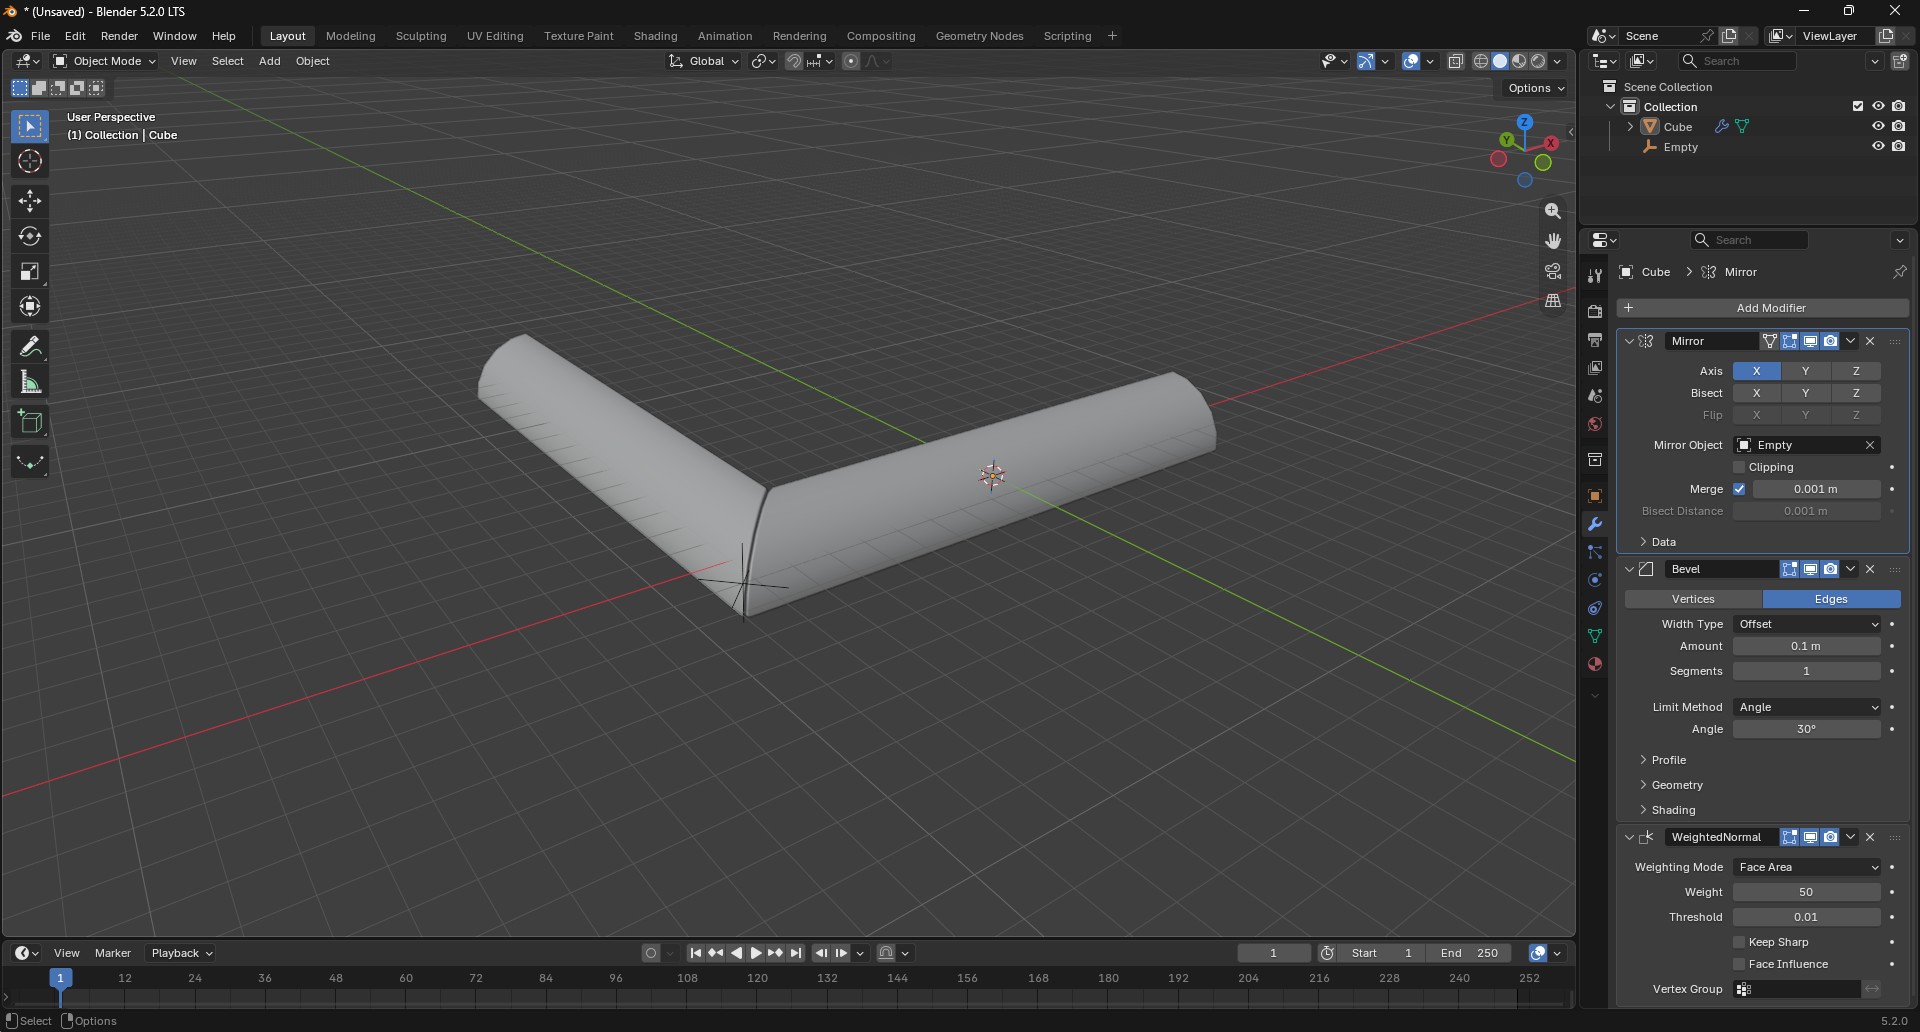Select rendered viewport shading mode

pyautogui.click(x=1539, y=61)
